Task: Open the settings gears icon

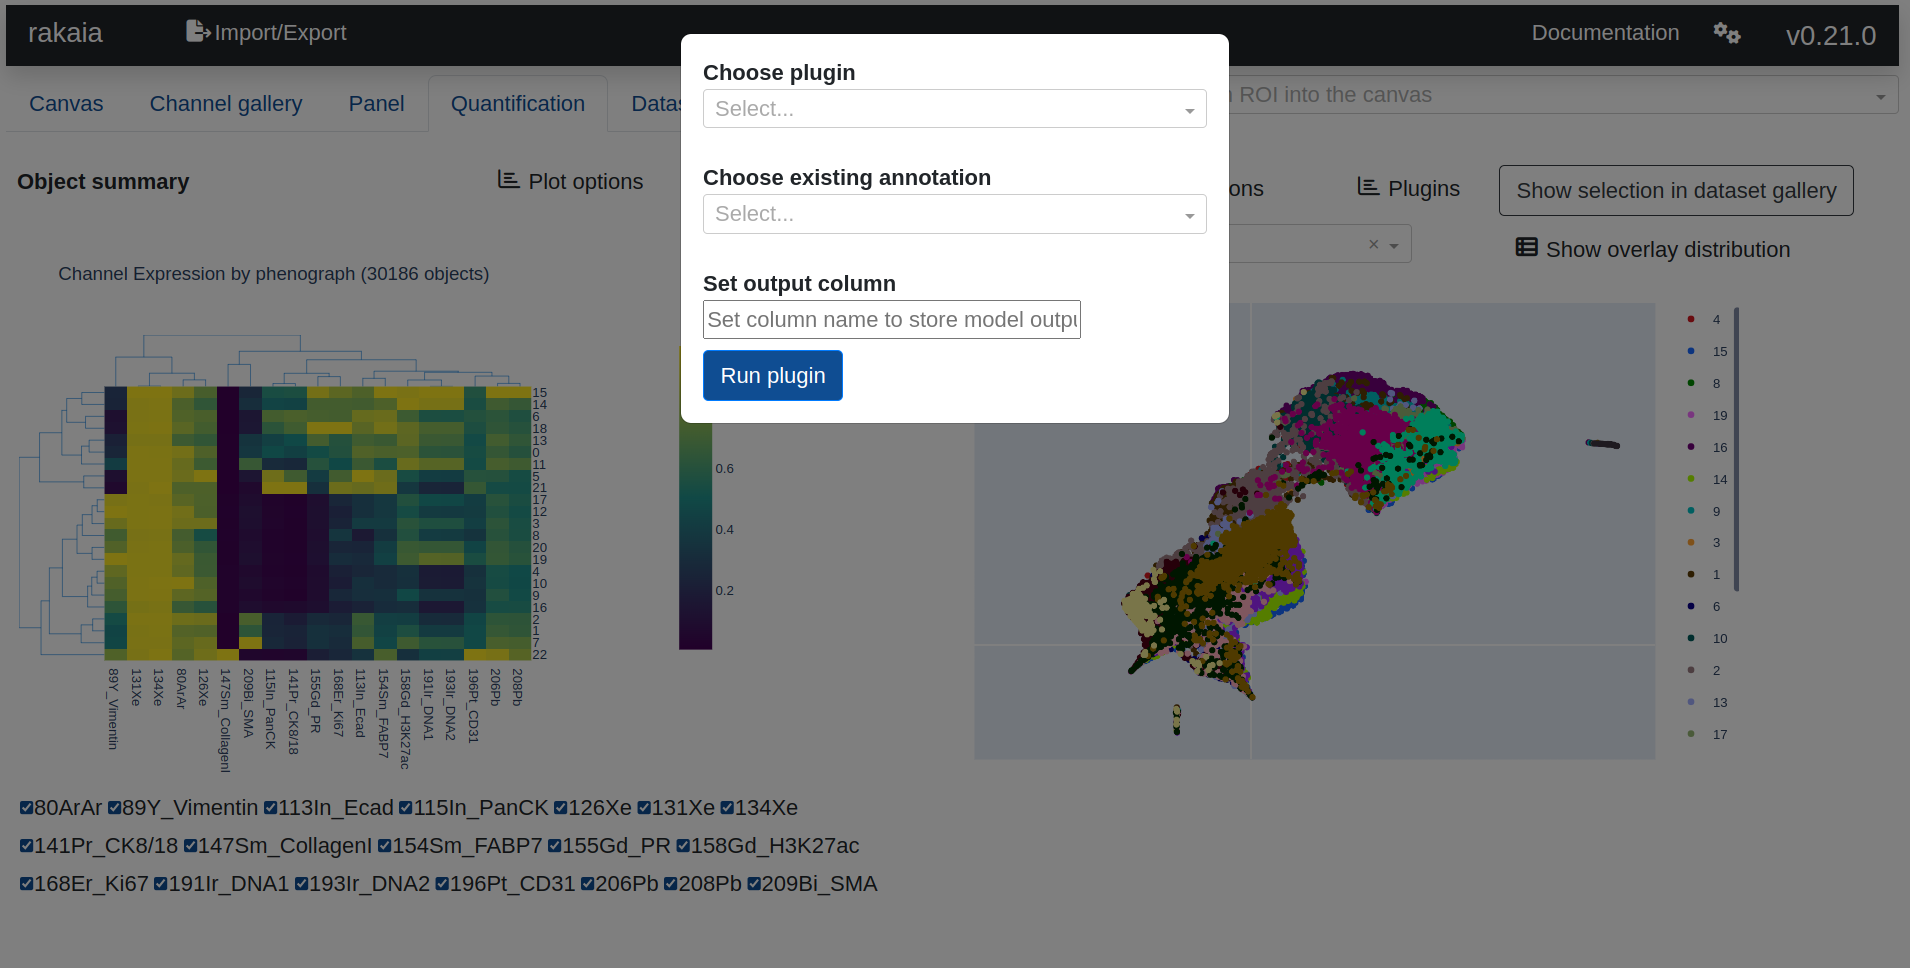Action: (1726, 33)
